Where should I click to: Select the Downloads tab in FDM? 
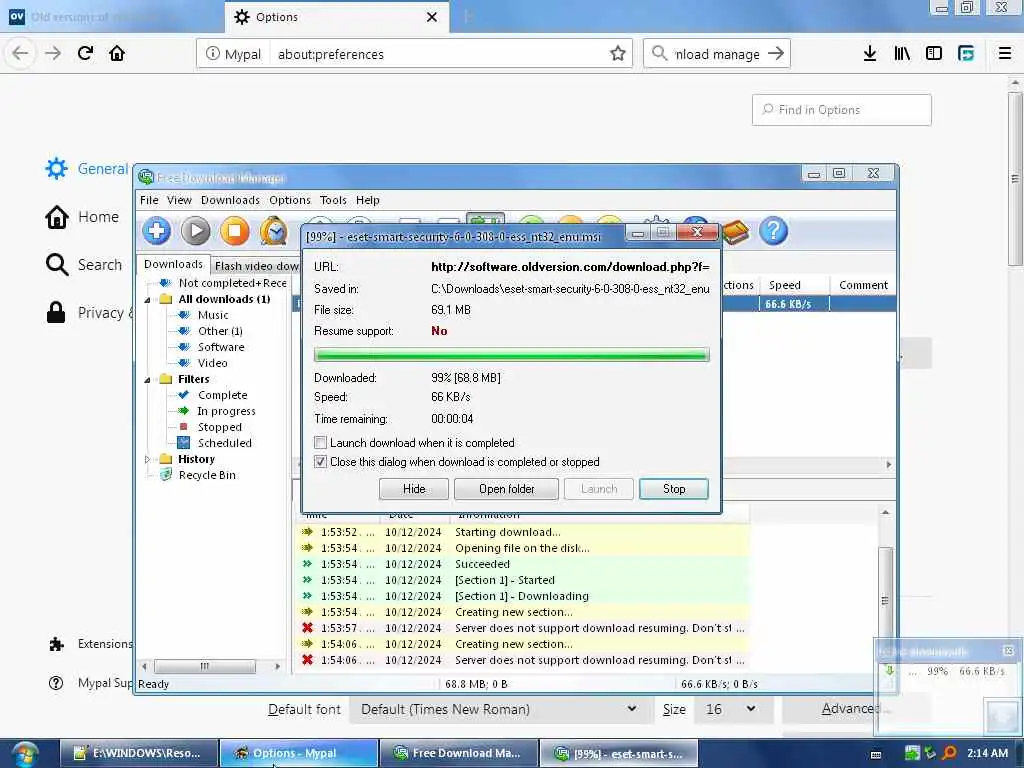click(173, 264)
